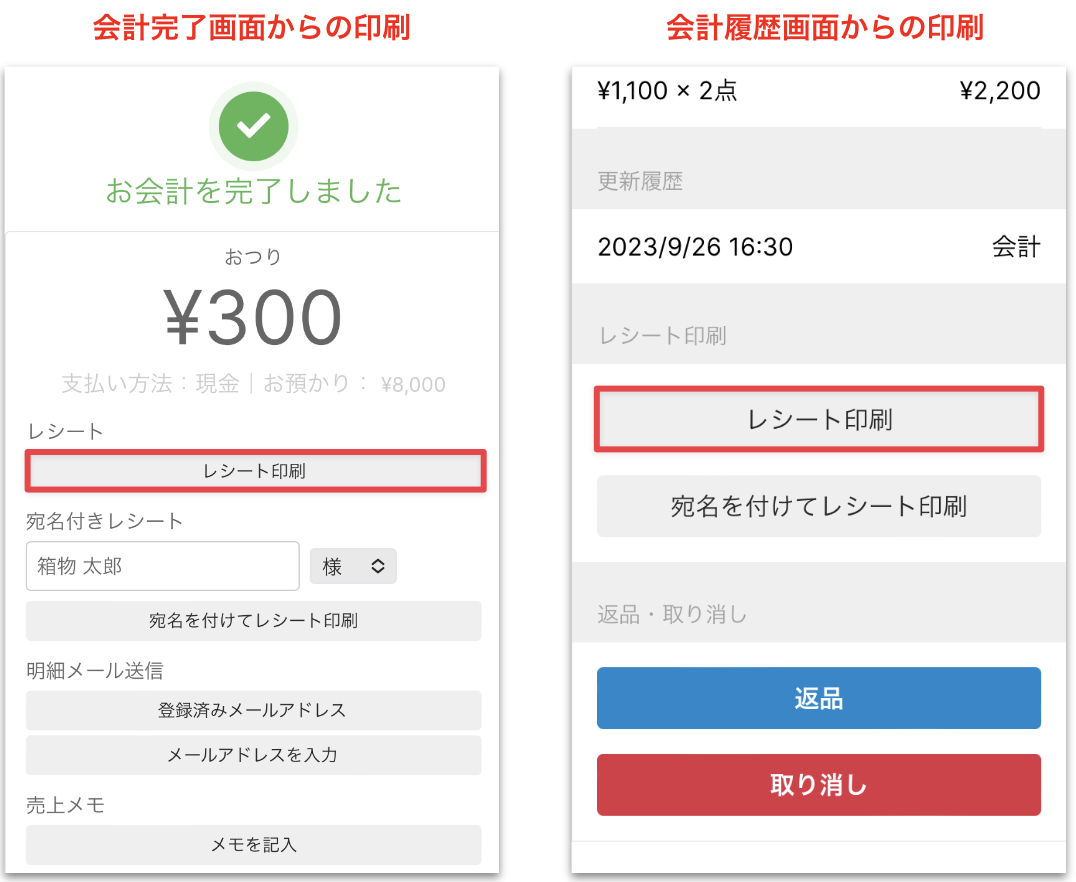Open the 様 honorific dropdown
Image resolution: width=1076 pixels, height=882 pixels.
tap(353, 566)
